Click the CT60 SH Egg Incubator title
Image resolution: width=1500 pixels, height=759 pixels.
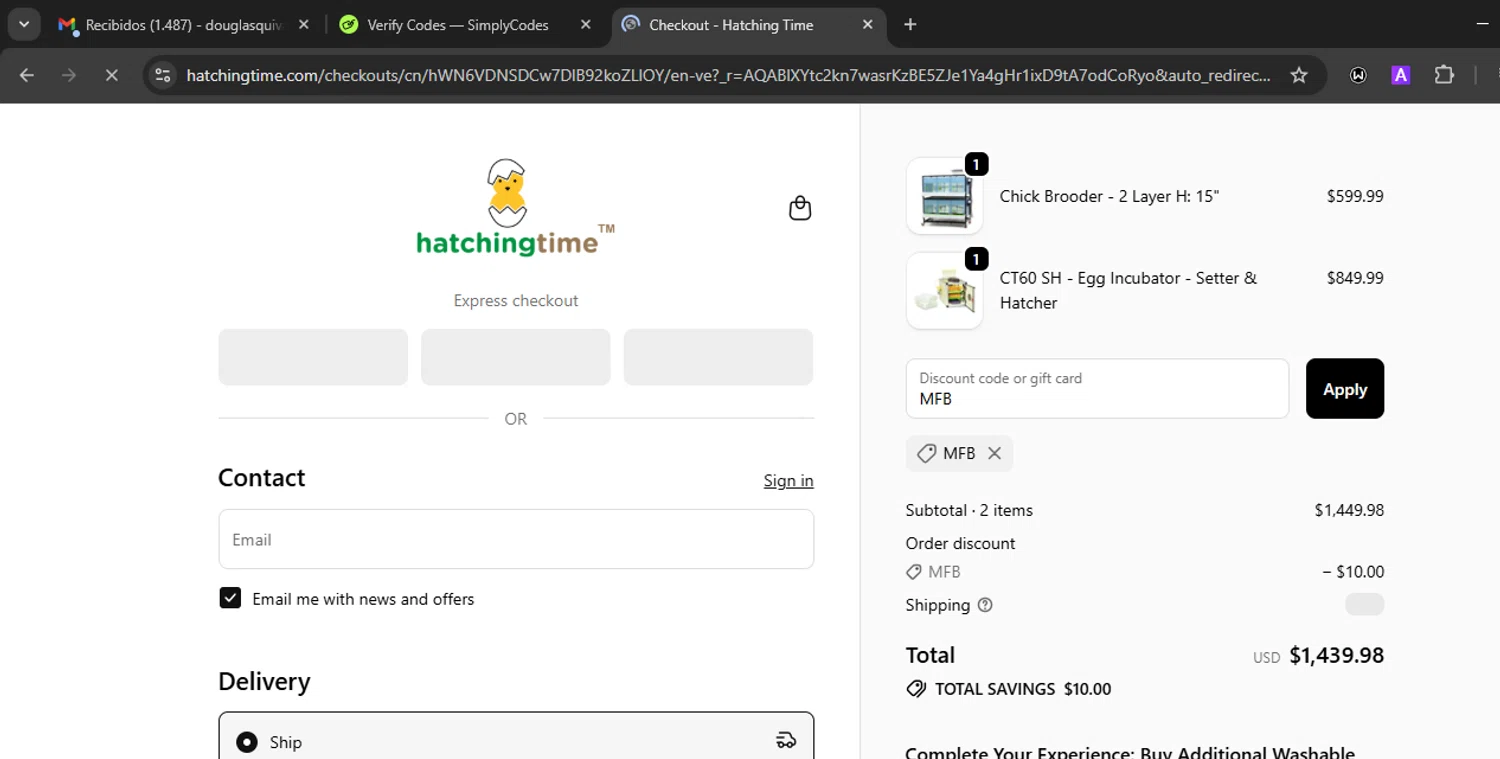click(x=1128, y=290)
